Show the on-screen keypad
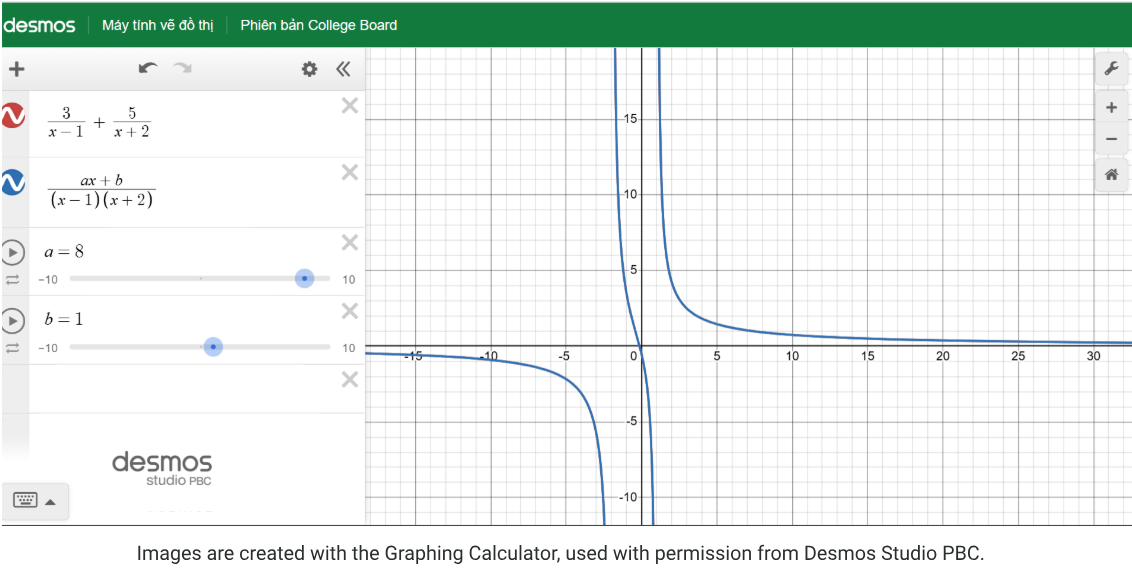 (x=26, y=500)
